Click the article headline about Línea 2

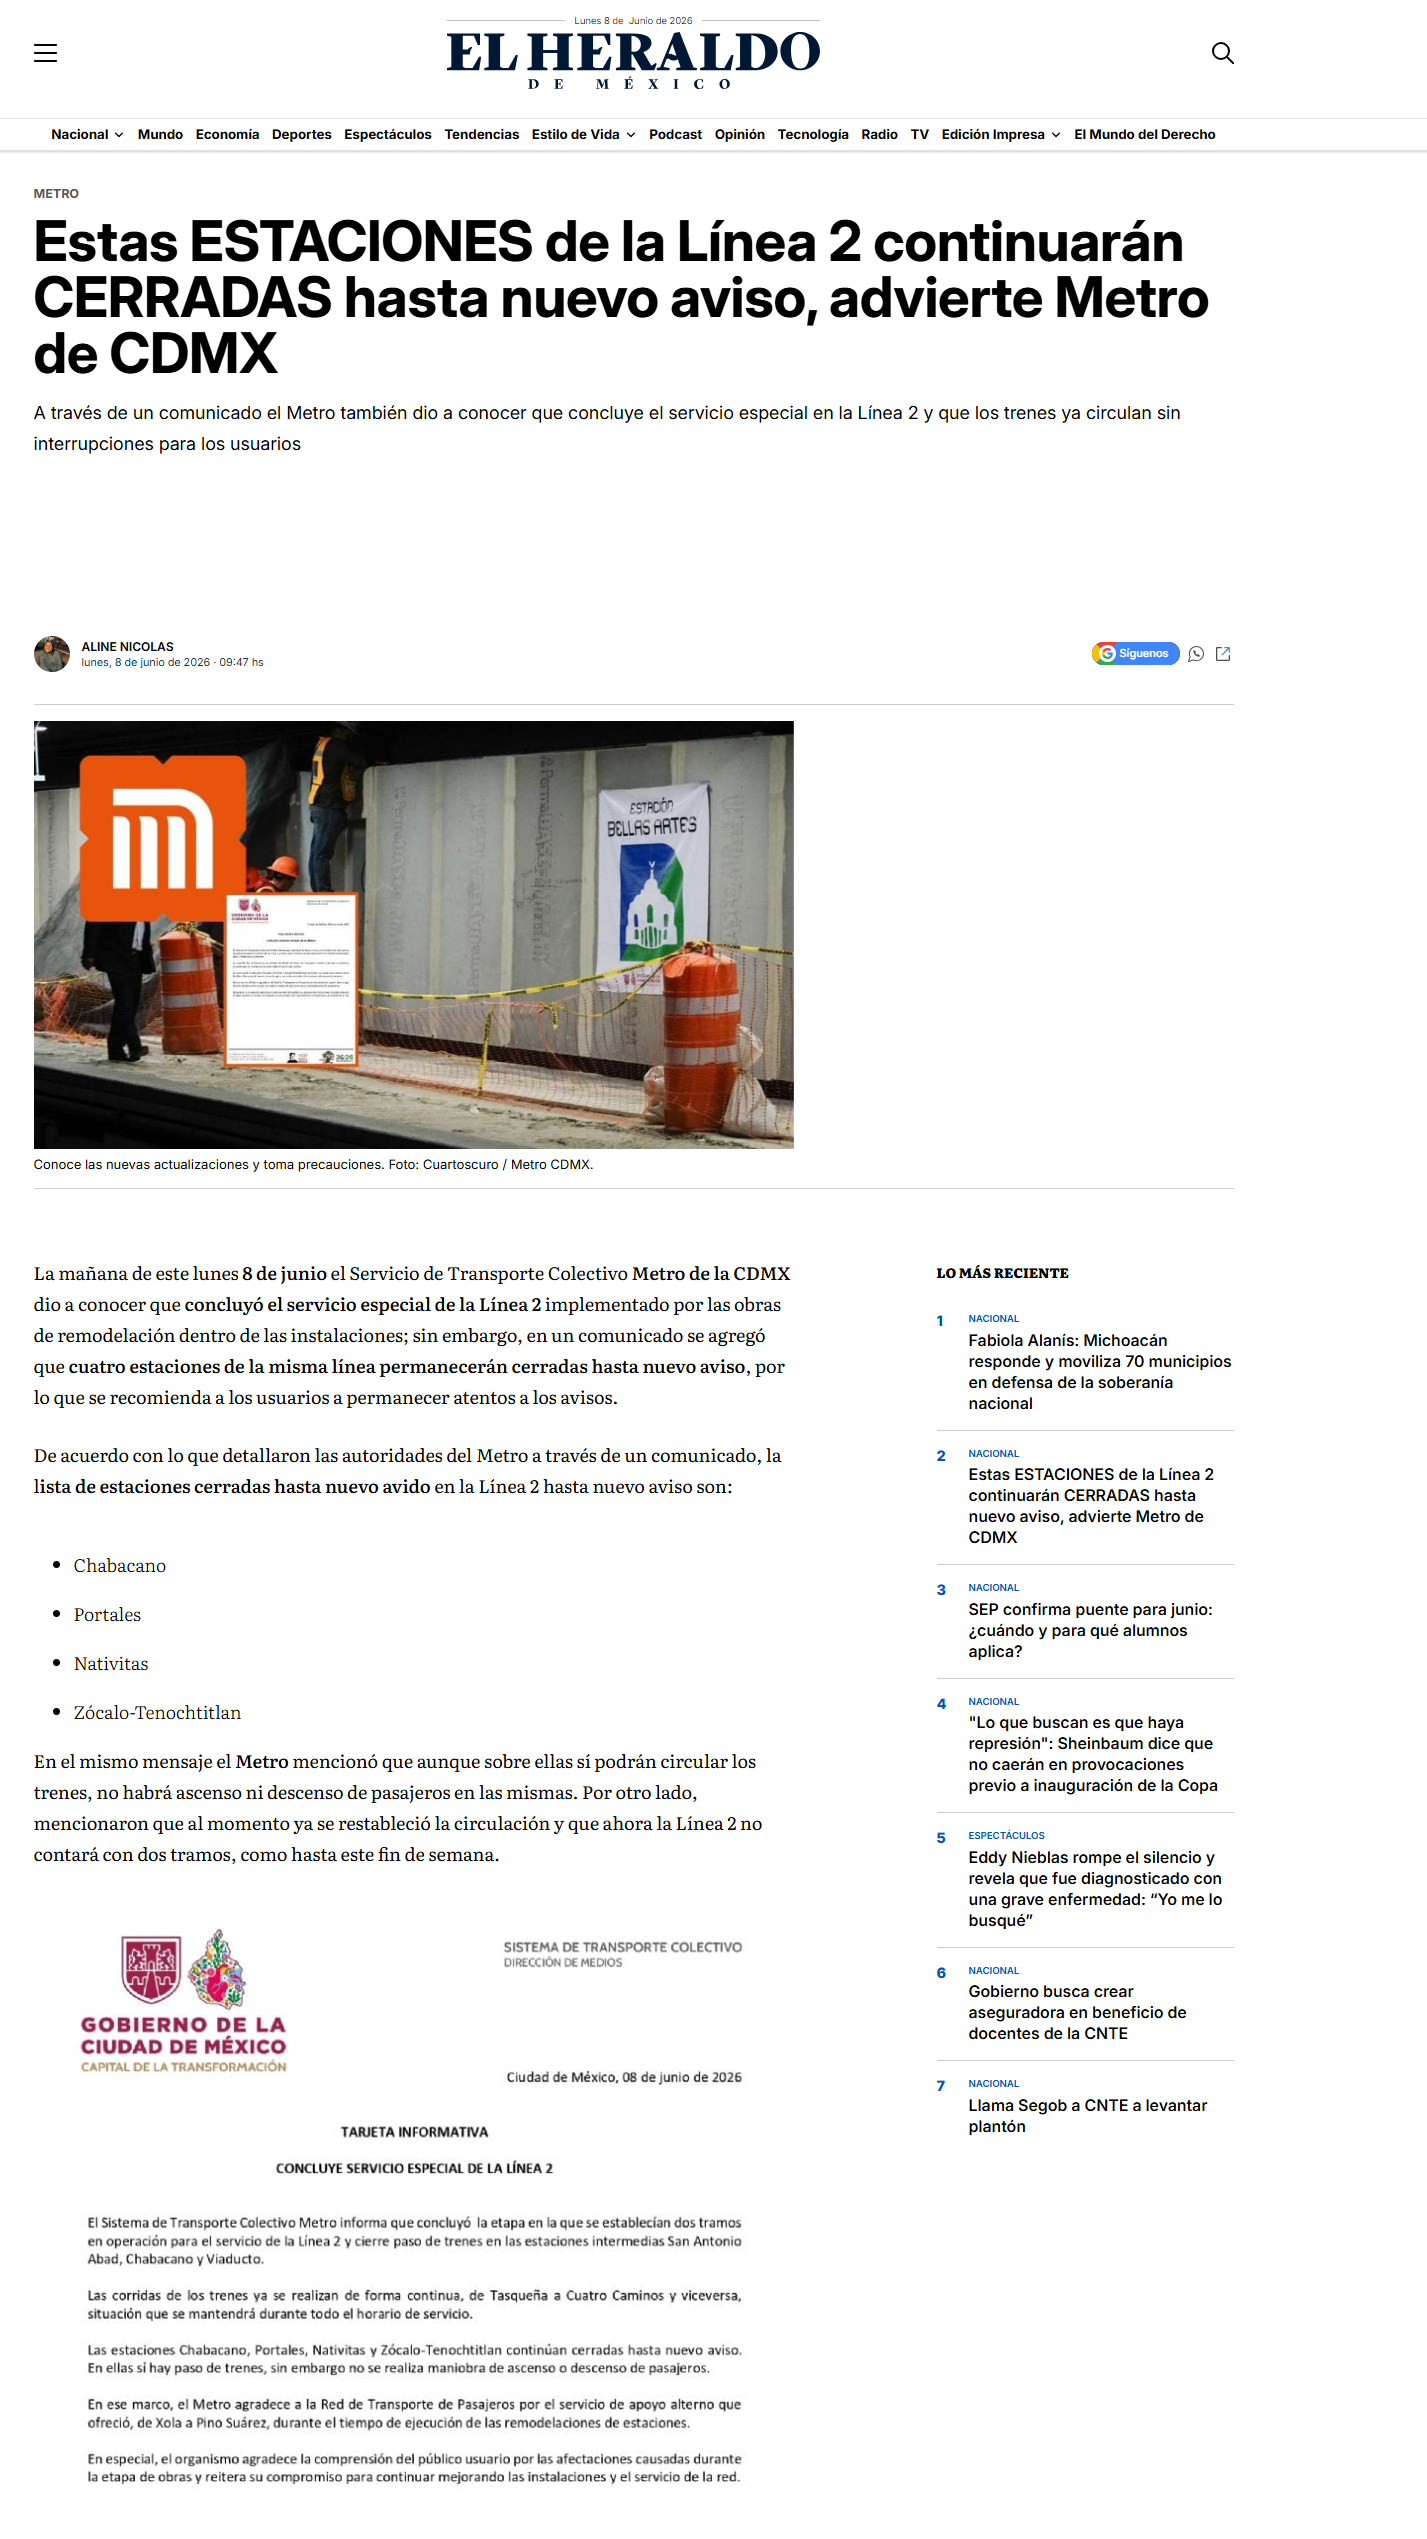click(621, 298)
